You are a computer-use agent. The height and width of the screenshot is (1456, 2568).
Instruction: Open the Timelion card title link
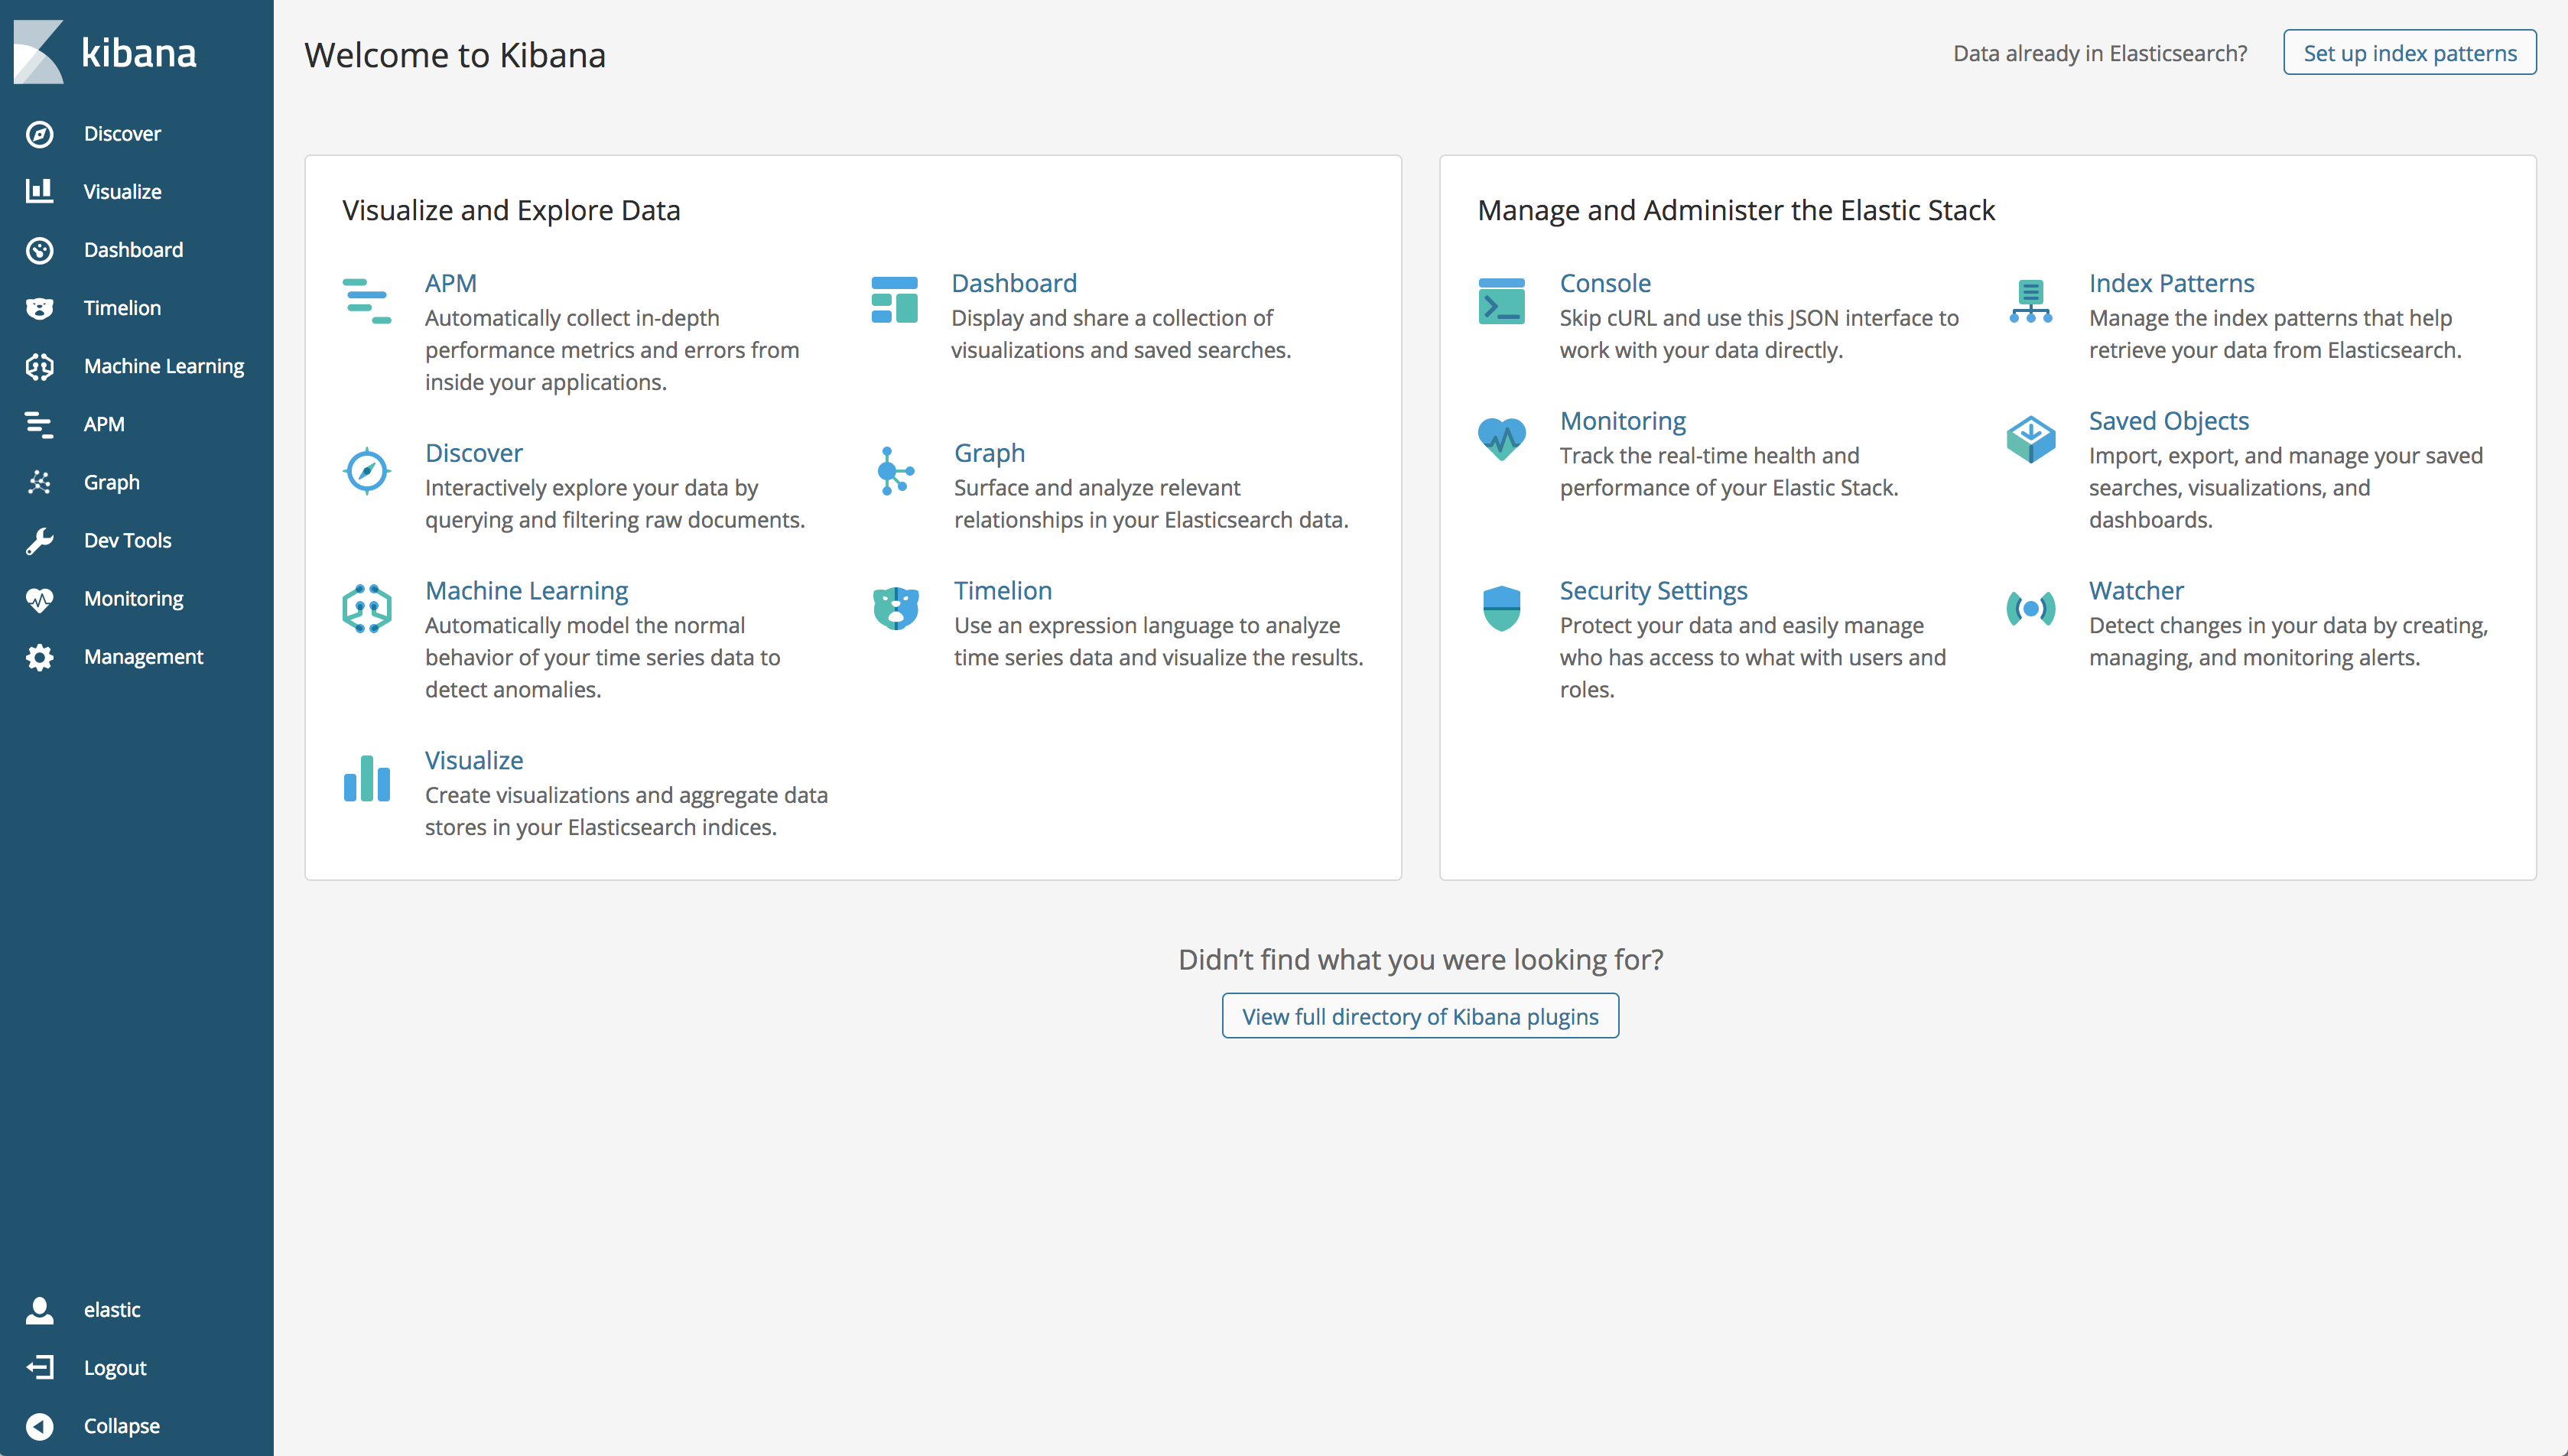click(1003, 591)
